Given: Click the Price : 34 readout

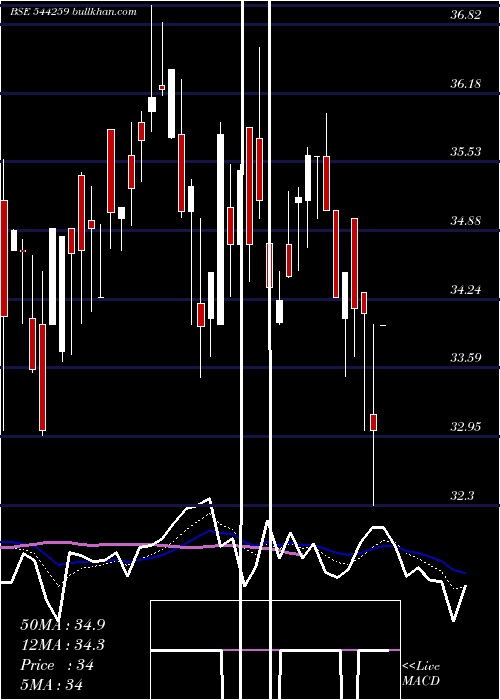Looking at the screenshot, I should [57, 665].
